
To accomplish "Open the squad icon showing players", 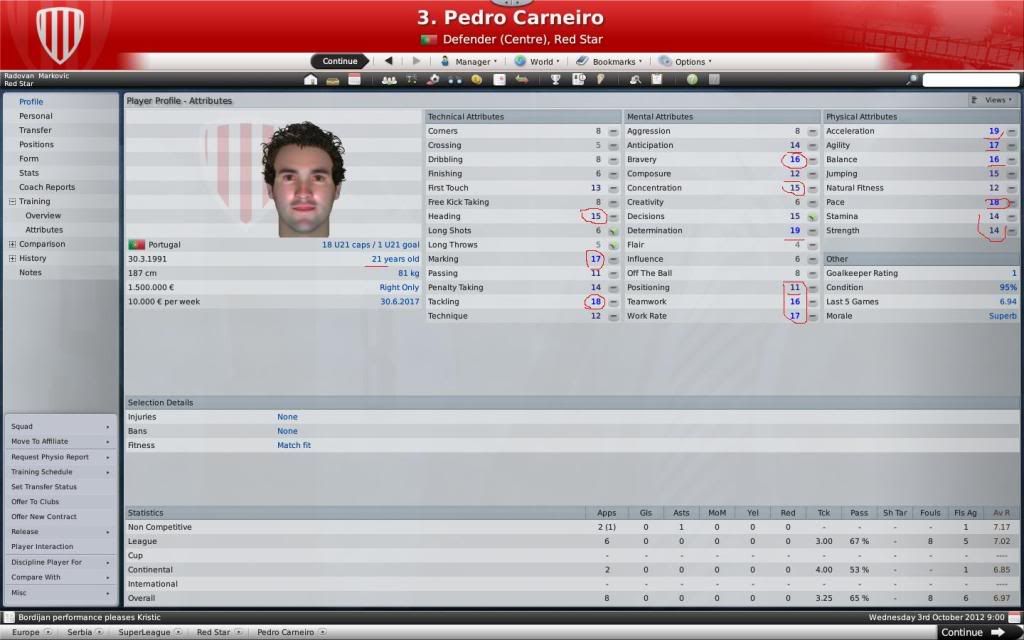I will coord(389,80).
